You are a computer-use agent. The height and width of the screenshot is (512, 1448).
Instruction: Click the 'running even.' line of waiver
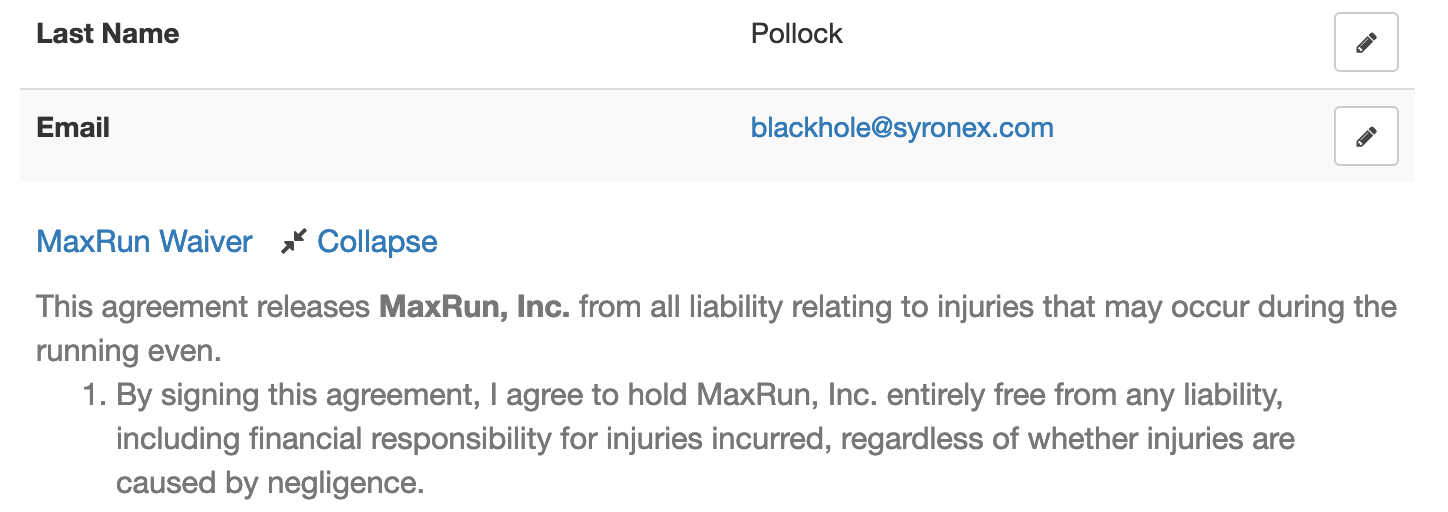tap(128, 352)
